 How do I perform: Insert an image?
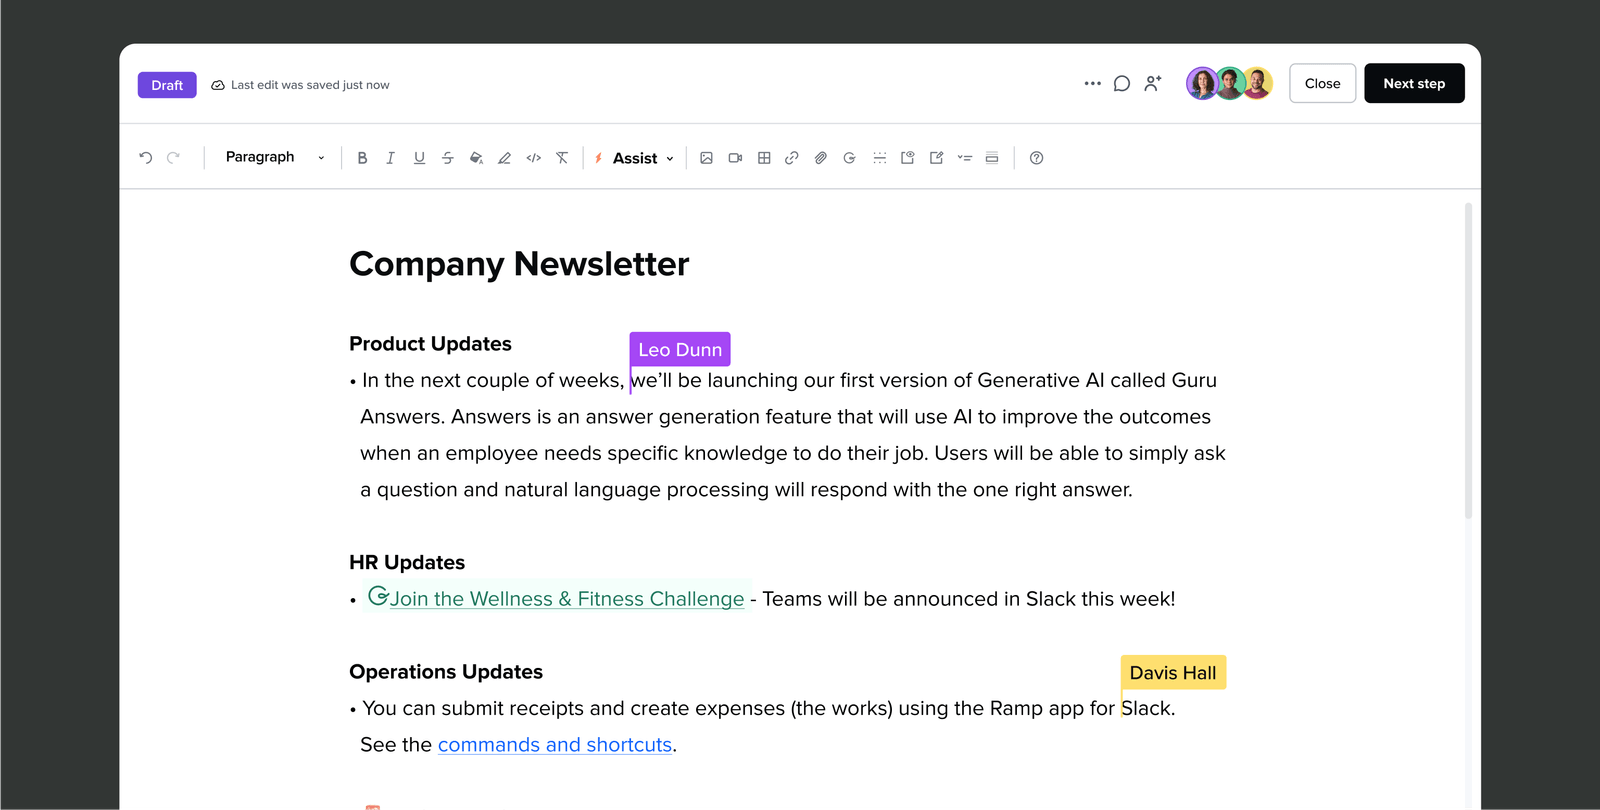tap(707, 158)
